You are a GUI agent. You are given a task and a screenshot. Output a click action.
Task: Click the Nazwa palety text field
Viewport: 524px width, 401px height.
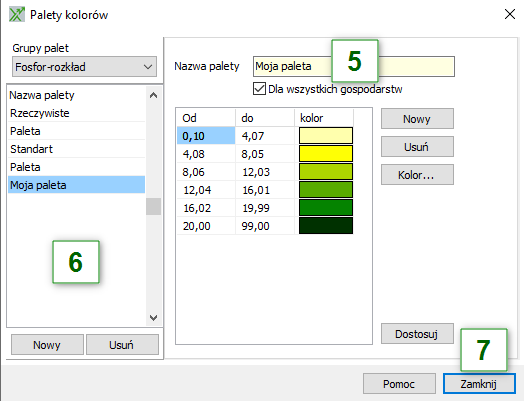354,66
